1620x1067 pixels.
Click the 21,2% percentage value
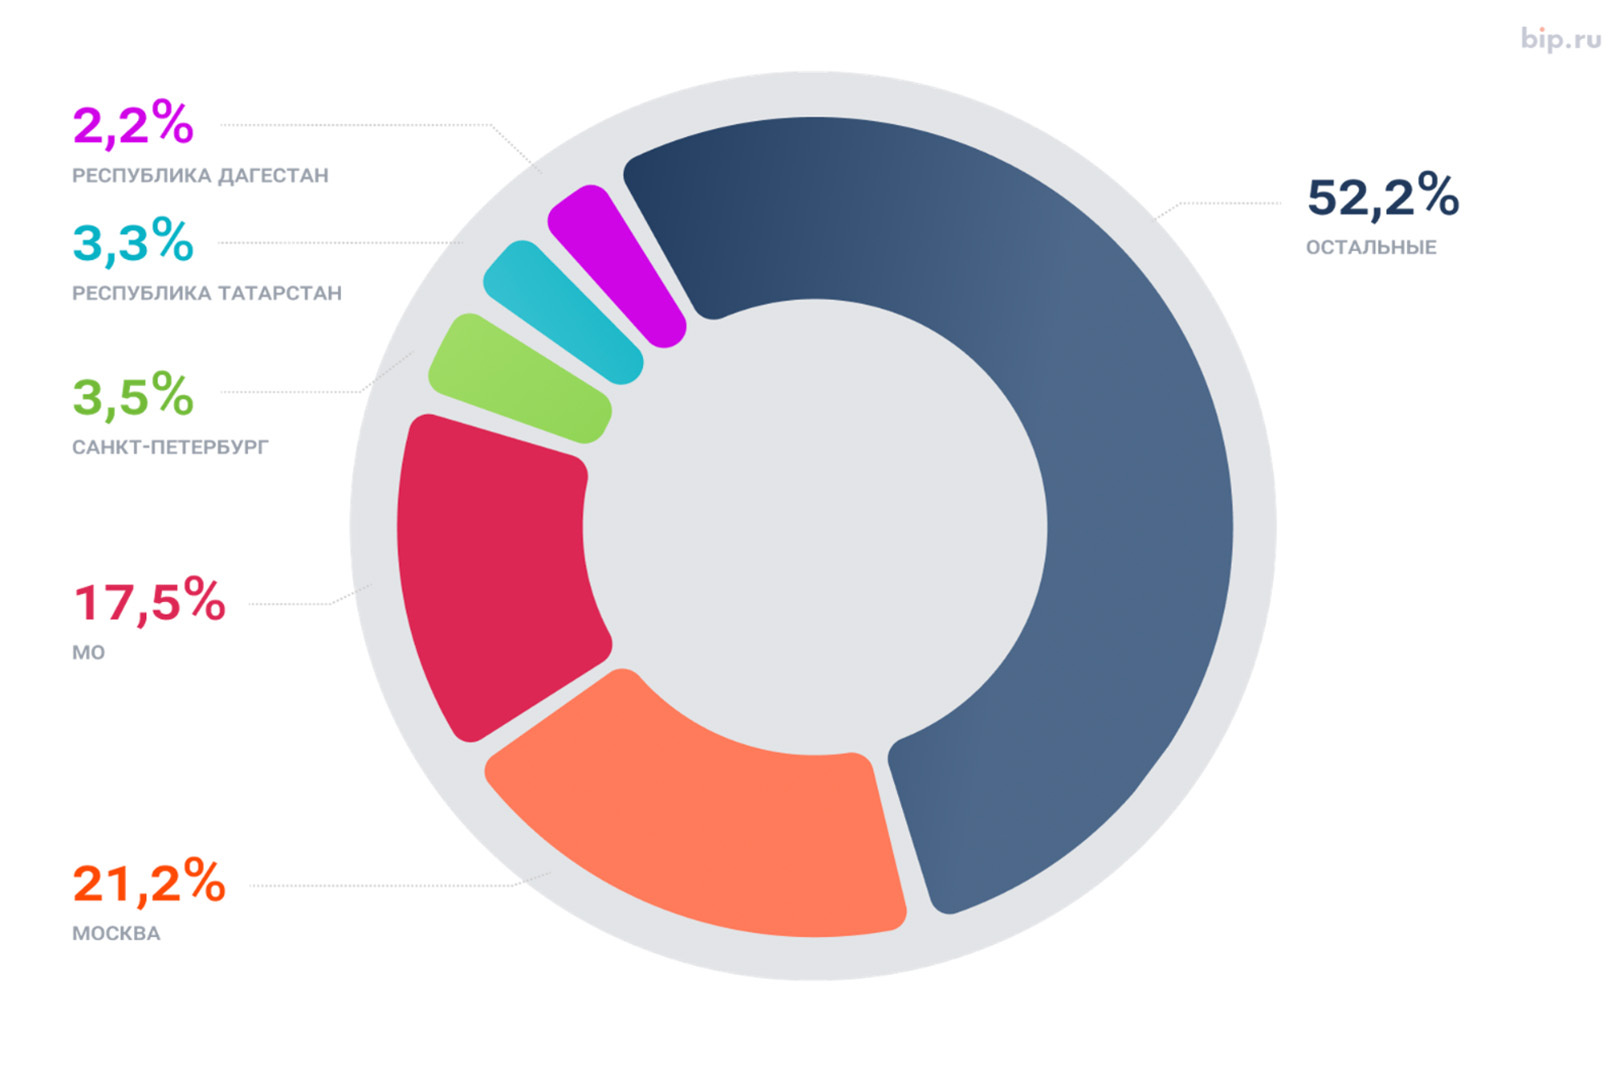pos(149,883)
